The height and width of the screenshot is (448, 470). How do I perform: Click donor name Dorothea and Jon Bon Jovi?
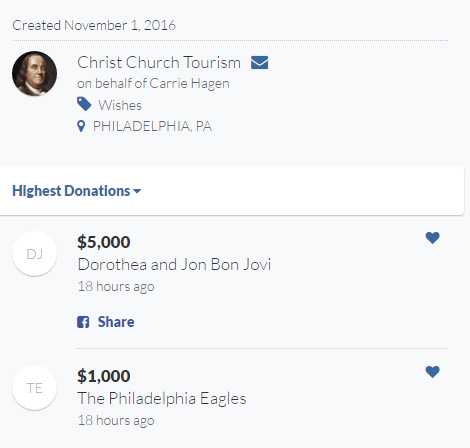[174, 265]
